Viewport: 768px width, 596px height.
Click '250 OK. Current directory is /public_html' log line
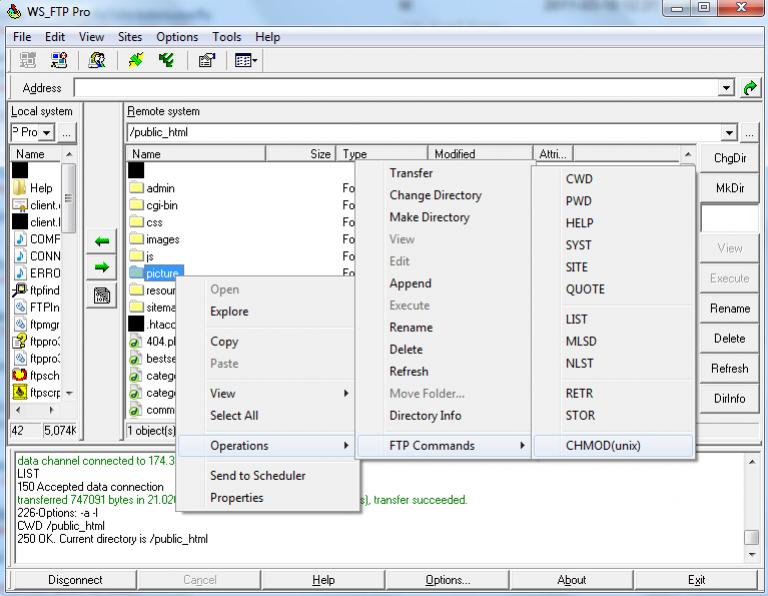(113, 539)
